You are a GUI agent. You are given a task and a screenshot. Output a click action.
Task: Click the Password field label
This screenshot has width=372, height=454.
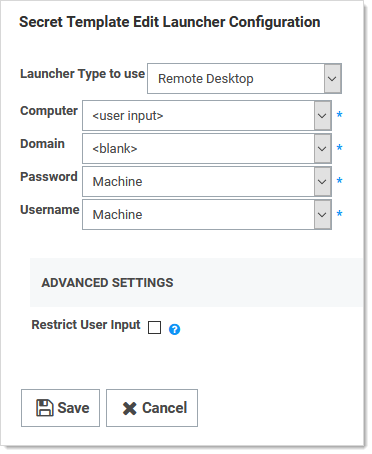click(x=49, y=177)
